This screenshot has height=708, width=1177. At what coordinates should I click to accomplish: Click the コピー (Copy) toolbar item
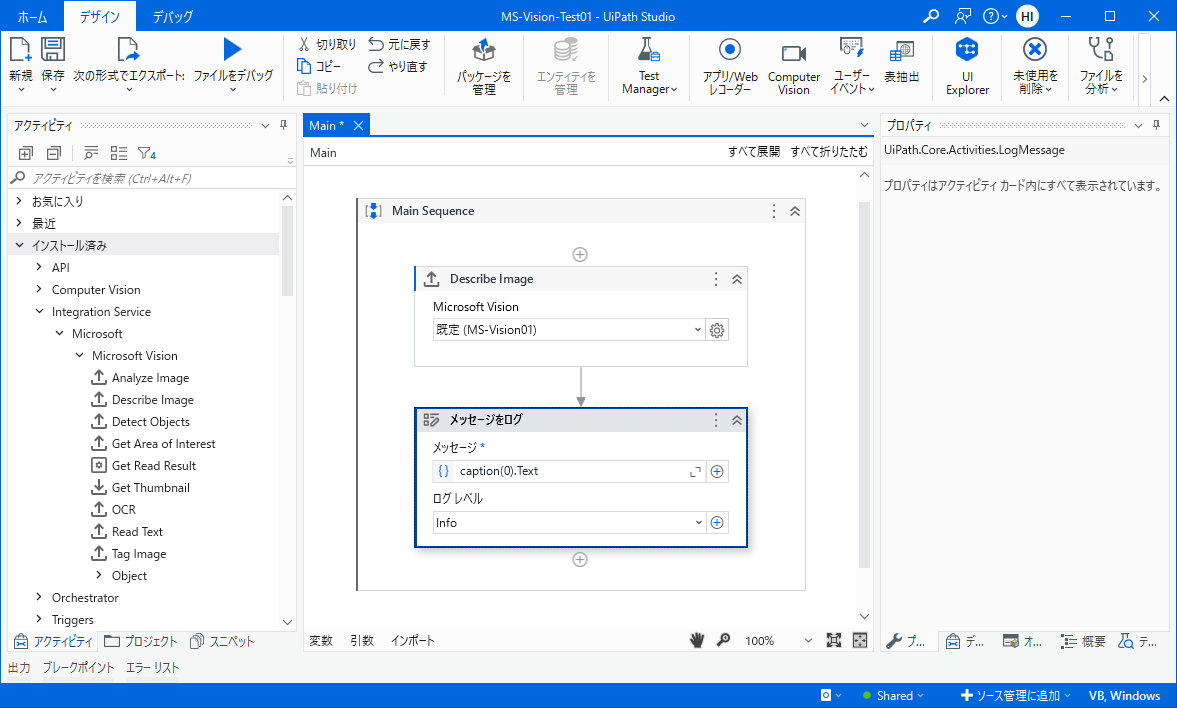click(320, 66)
